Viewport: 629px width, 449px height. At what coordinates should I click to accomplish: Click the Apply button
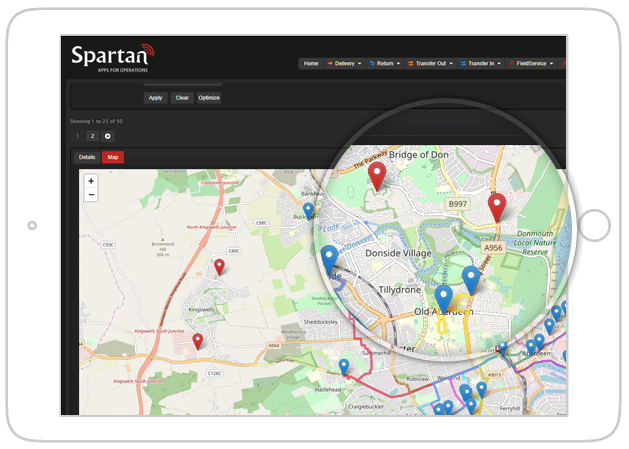click(155, 98)
